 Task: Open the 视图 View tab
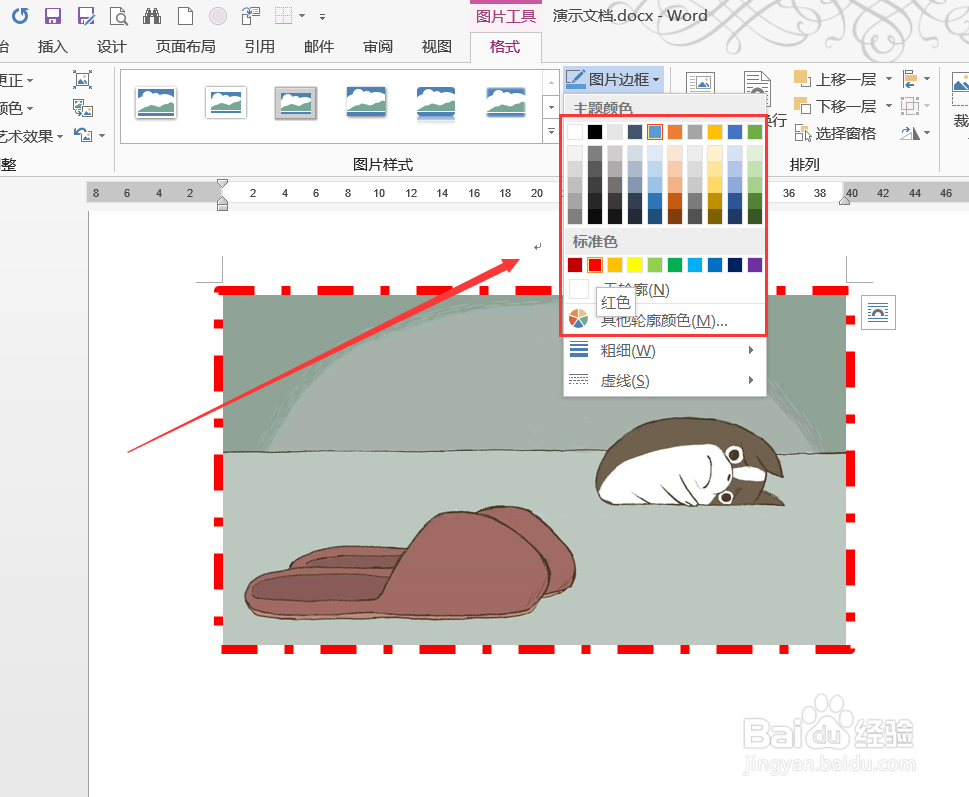tap(436, 47)
